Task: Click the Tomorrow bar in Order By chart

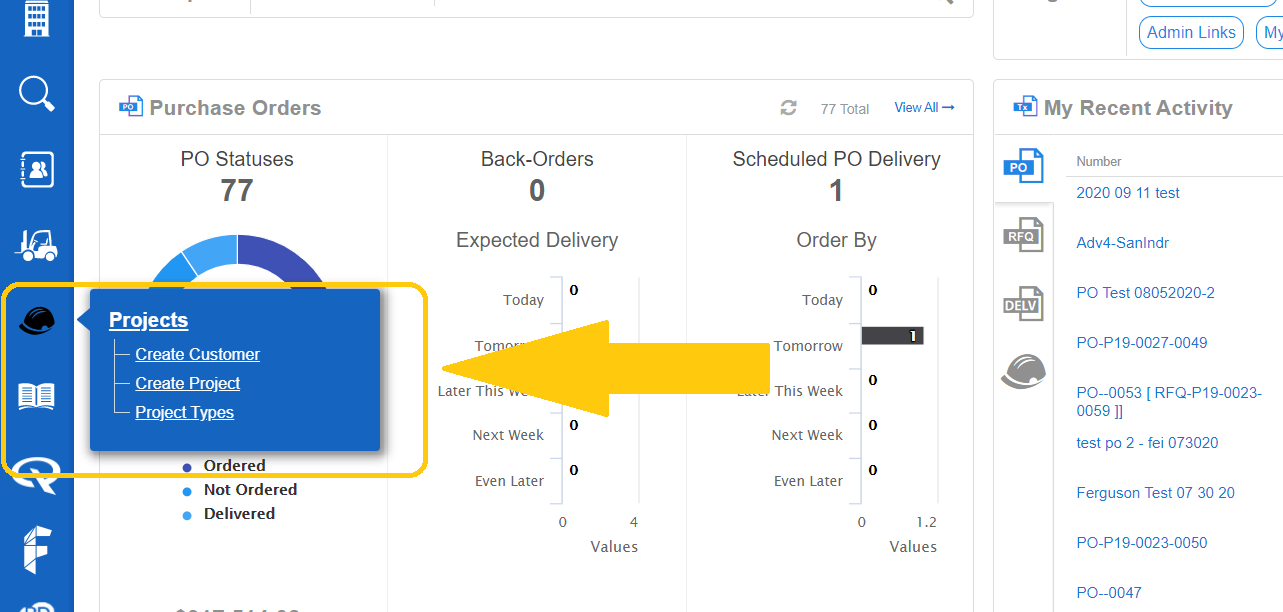Action: [892, 336]
